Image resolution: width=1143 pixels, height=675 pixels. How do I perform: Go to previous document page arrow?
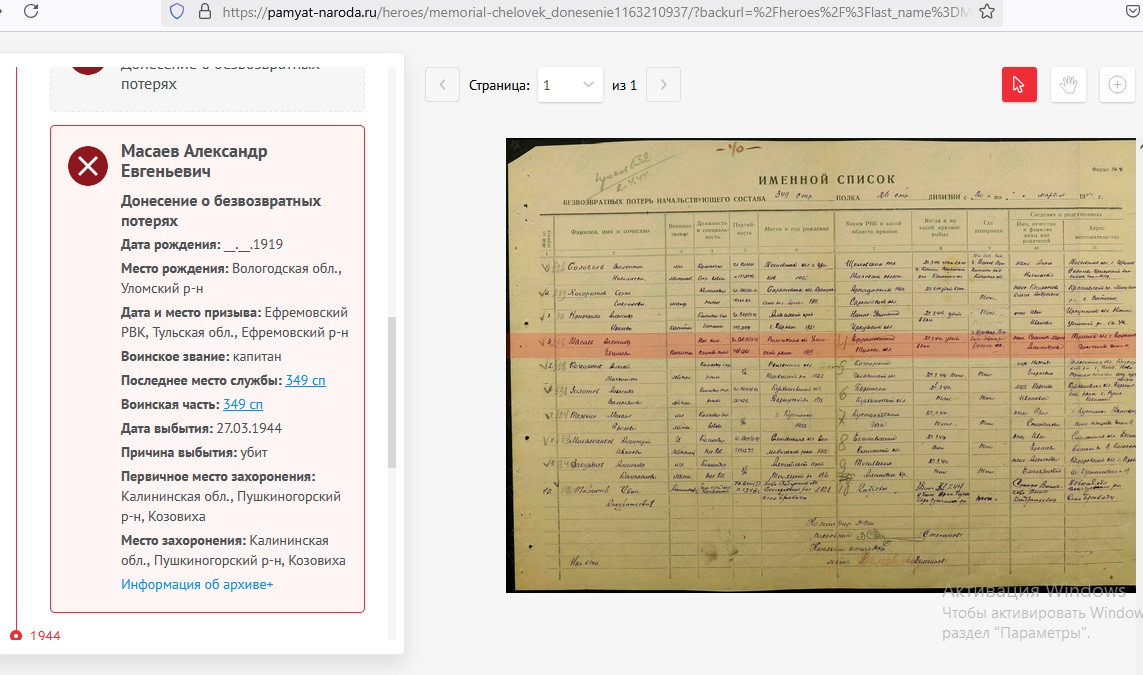442,85
